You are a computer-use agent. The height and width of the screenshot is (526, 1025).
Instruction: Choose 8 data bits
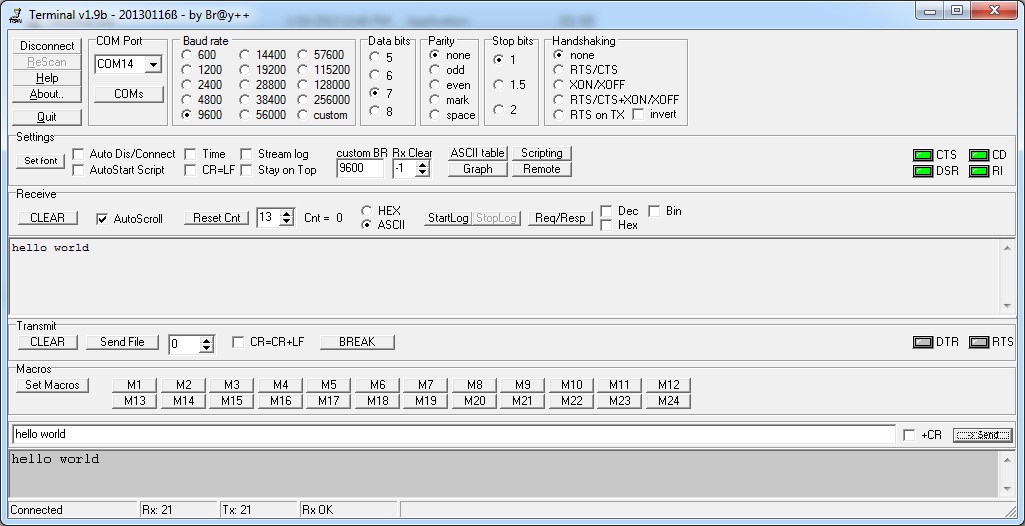pos(375,111)
